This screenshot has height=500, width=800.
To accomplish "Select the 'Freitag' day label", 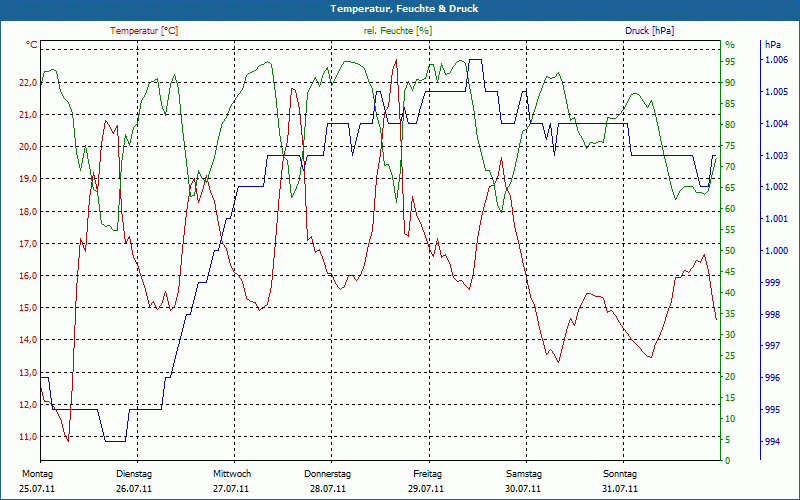I will 428,474.
